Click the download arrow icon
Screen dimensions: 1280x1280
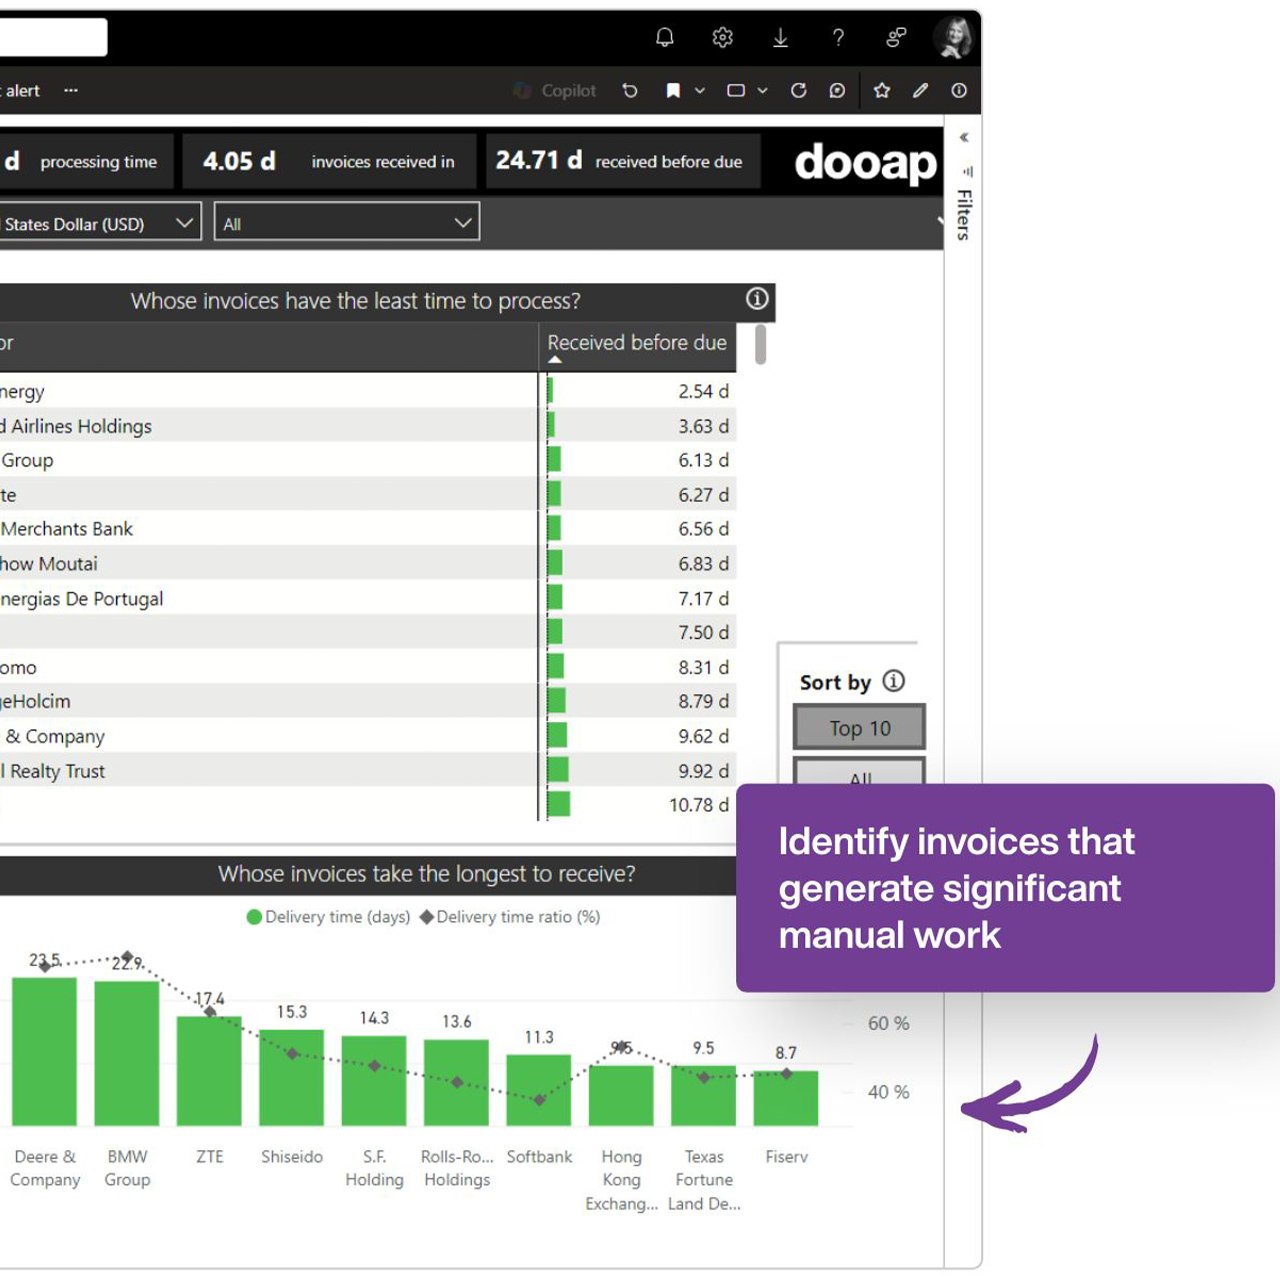click(x=780, y=38)
